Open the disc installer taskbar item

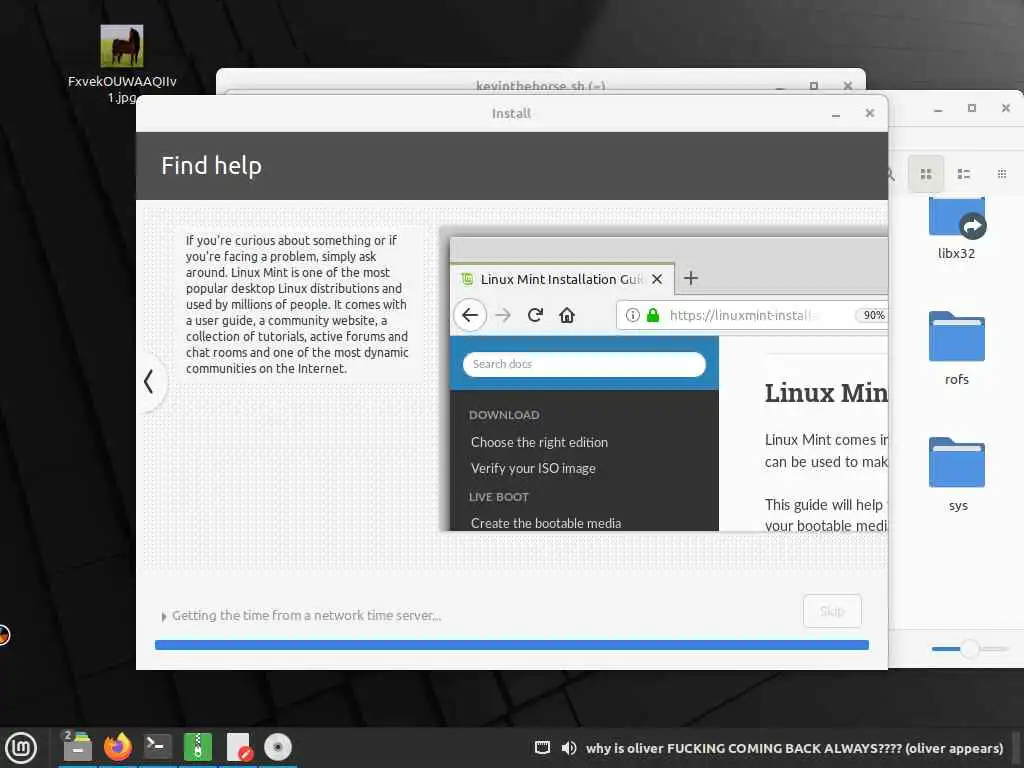pyautogui.click(x=278, y=746)
